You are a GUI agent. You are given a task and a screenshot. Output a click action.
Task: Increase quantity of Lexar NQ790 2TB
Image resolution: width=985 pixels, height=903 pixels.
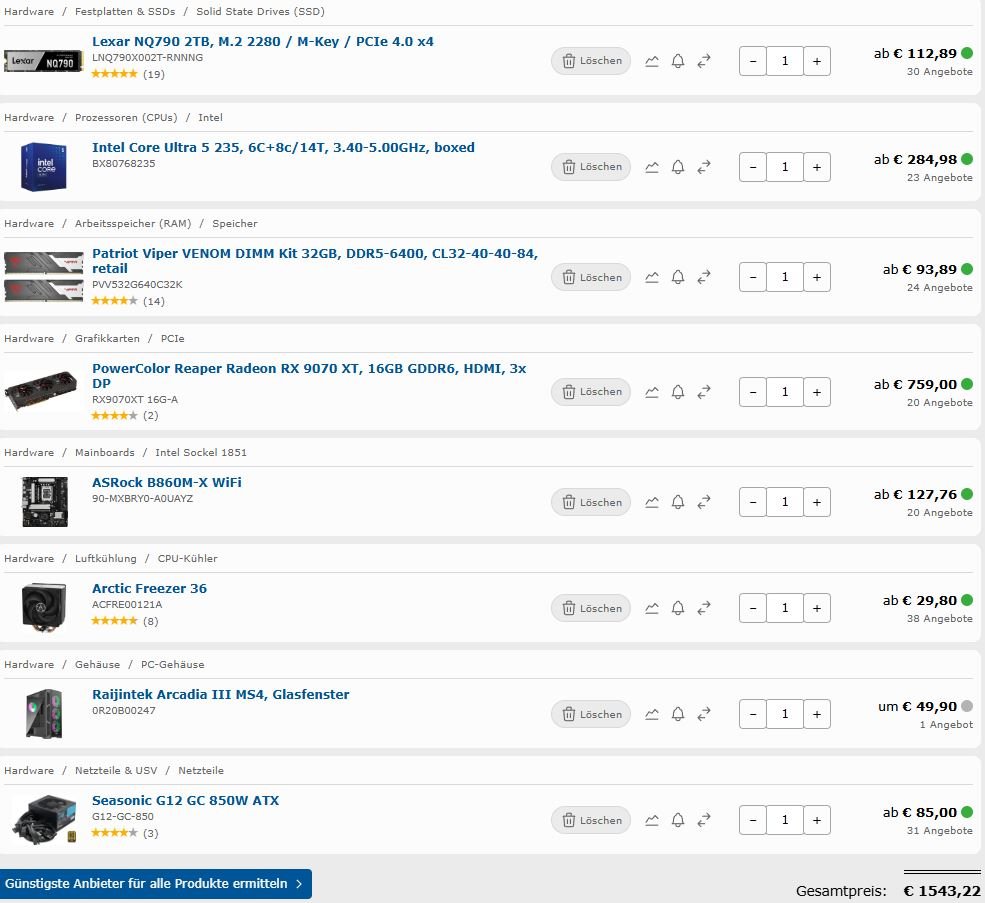point(817,61)
